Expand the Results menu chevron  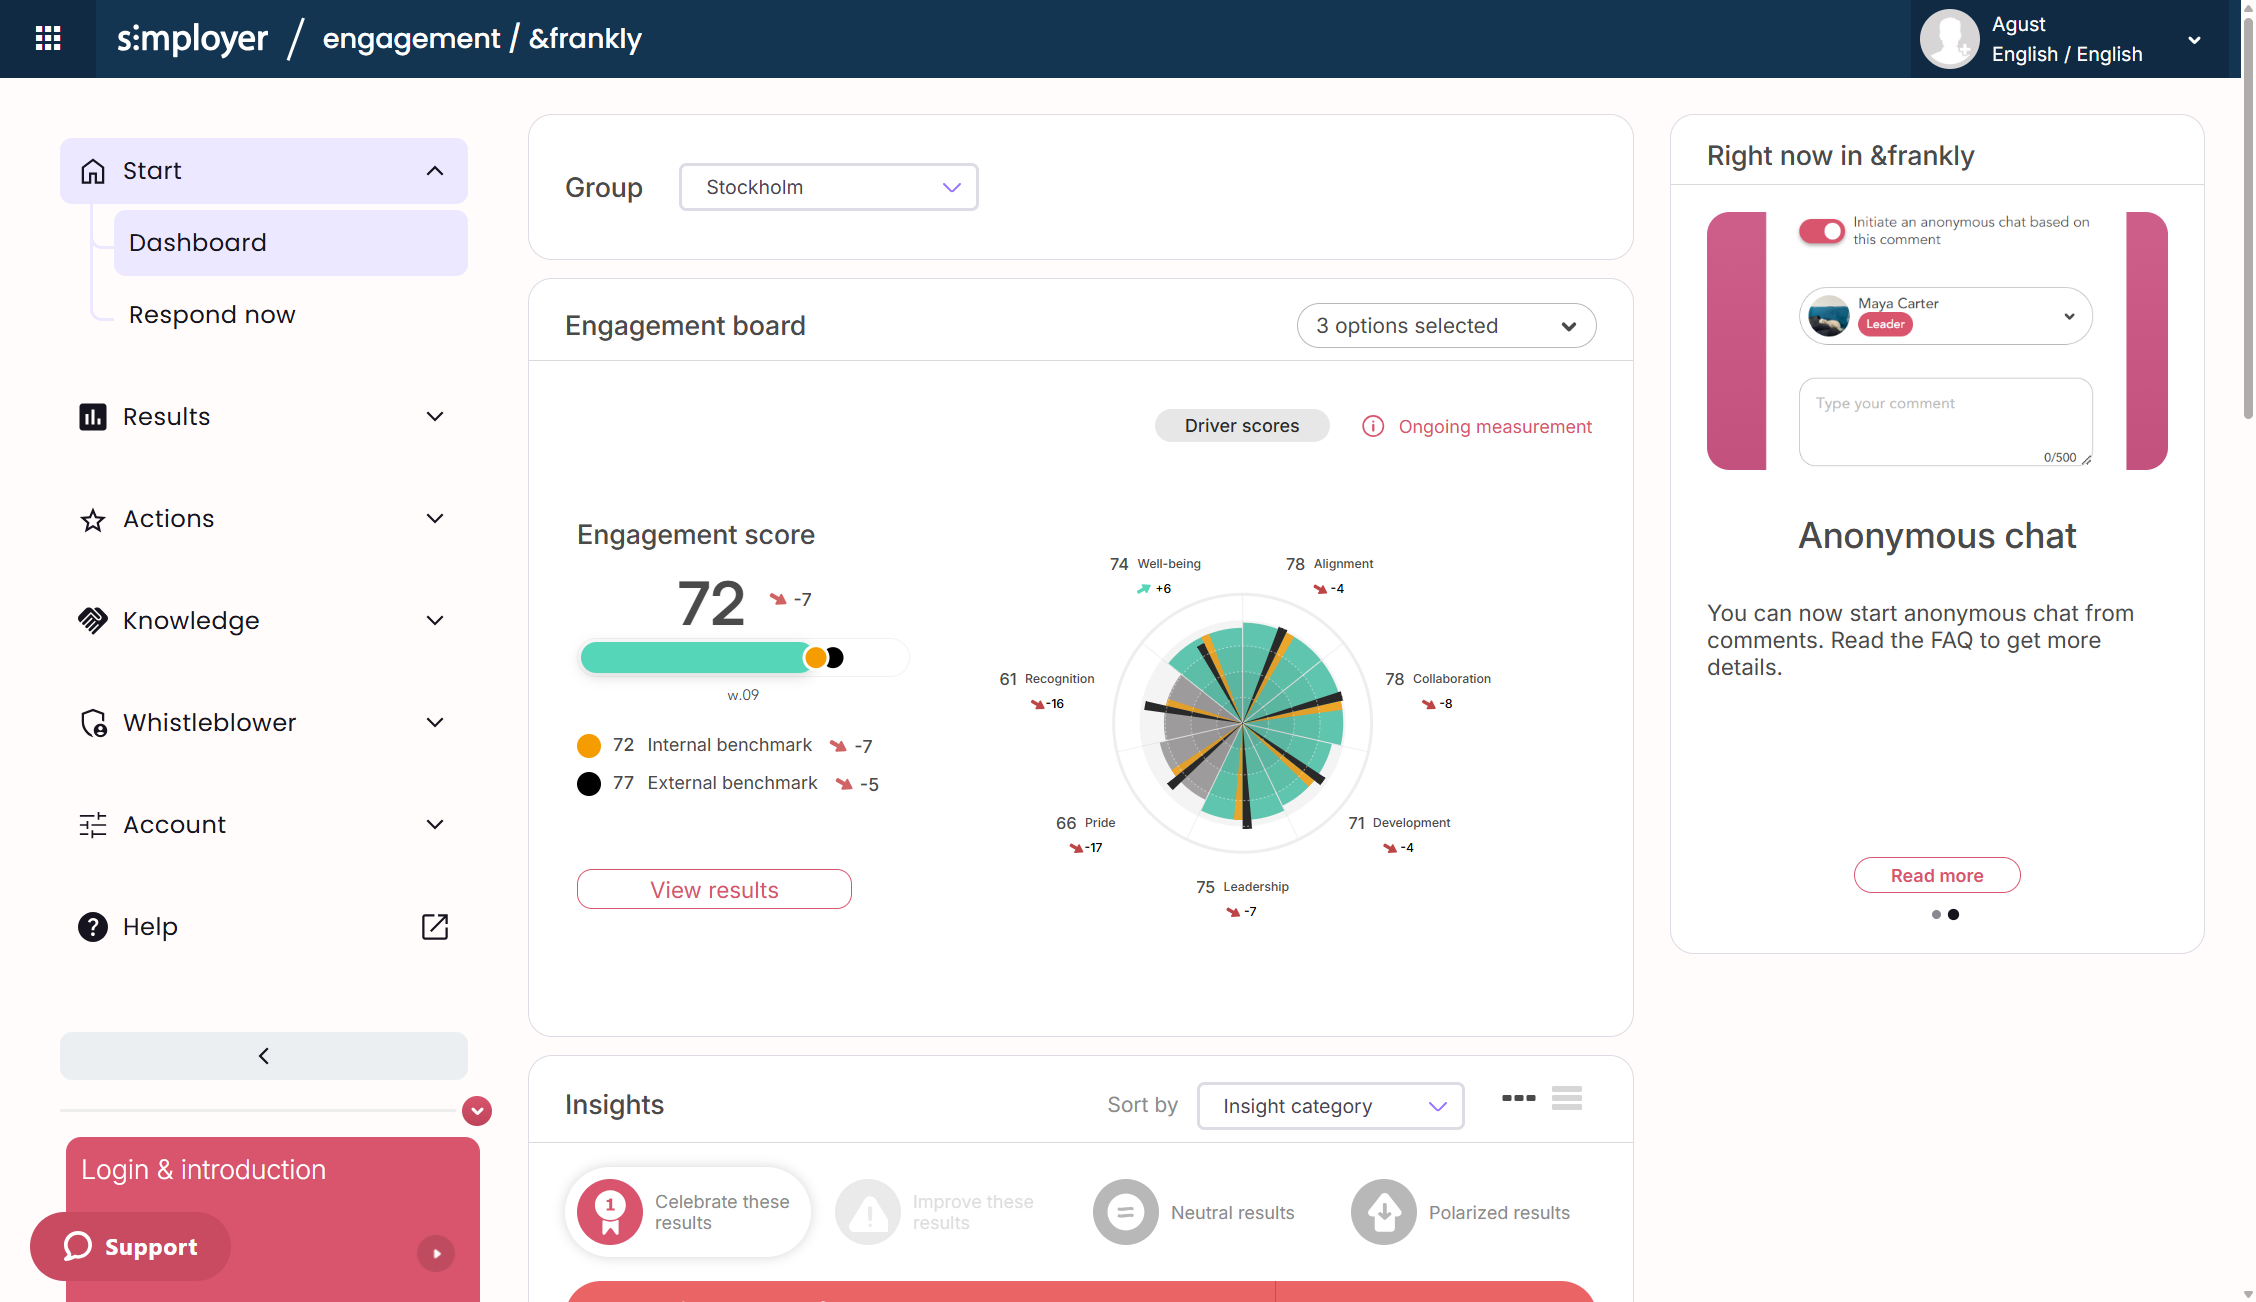tap(435, 417)
